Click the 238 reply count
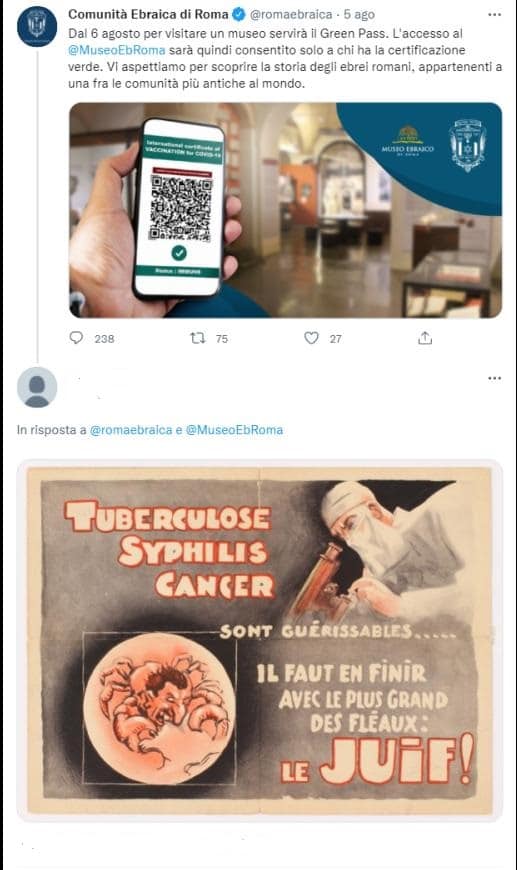 [x=104, y=338]
